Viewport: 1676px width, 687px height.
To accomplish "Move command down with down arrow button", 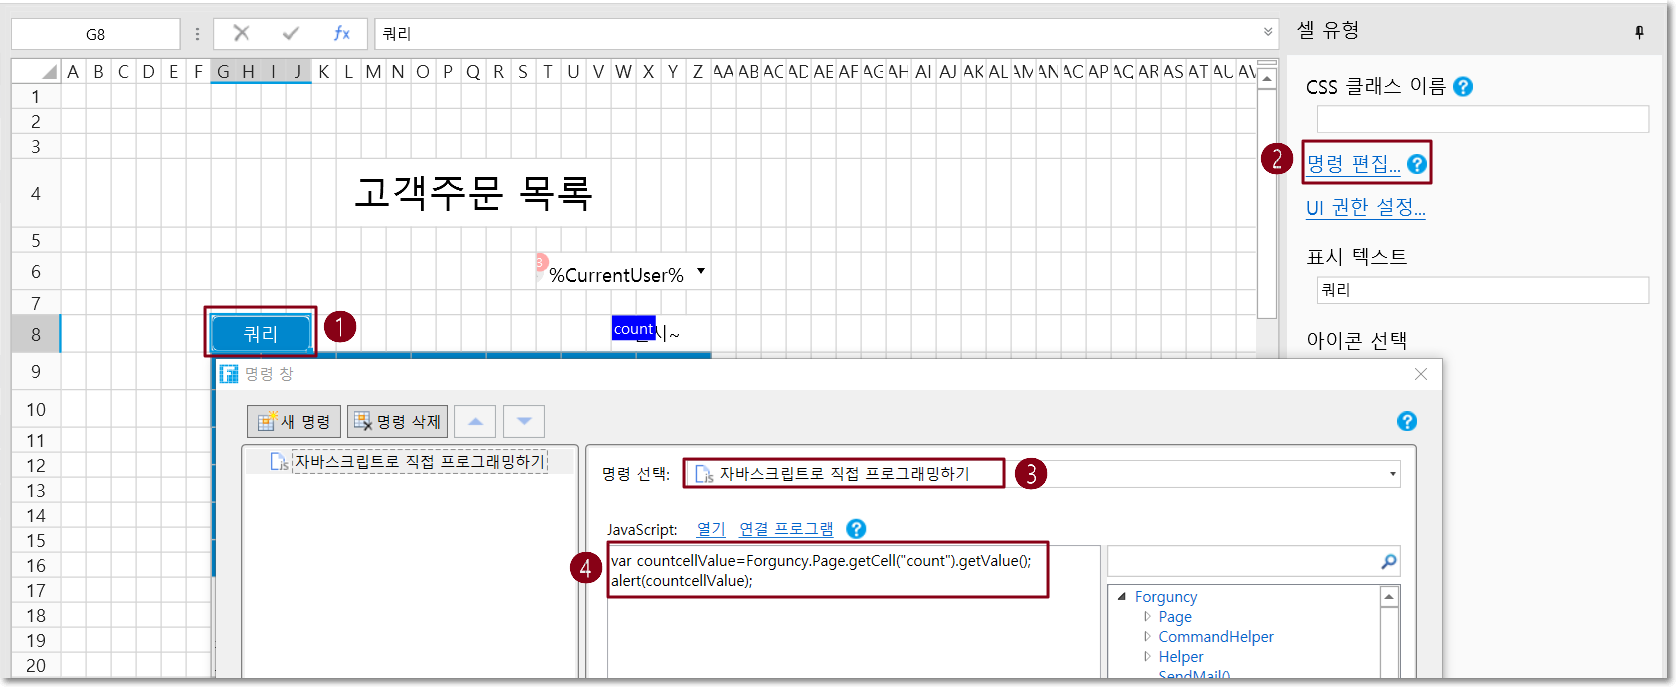I will tap(524, 422).
